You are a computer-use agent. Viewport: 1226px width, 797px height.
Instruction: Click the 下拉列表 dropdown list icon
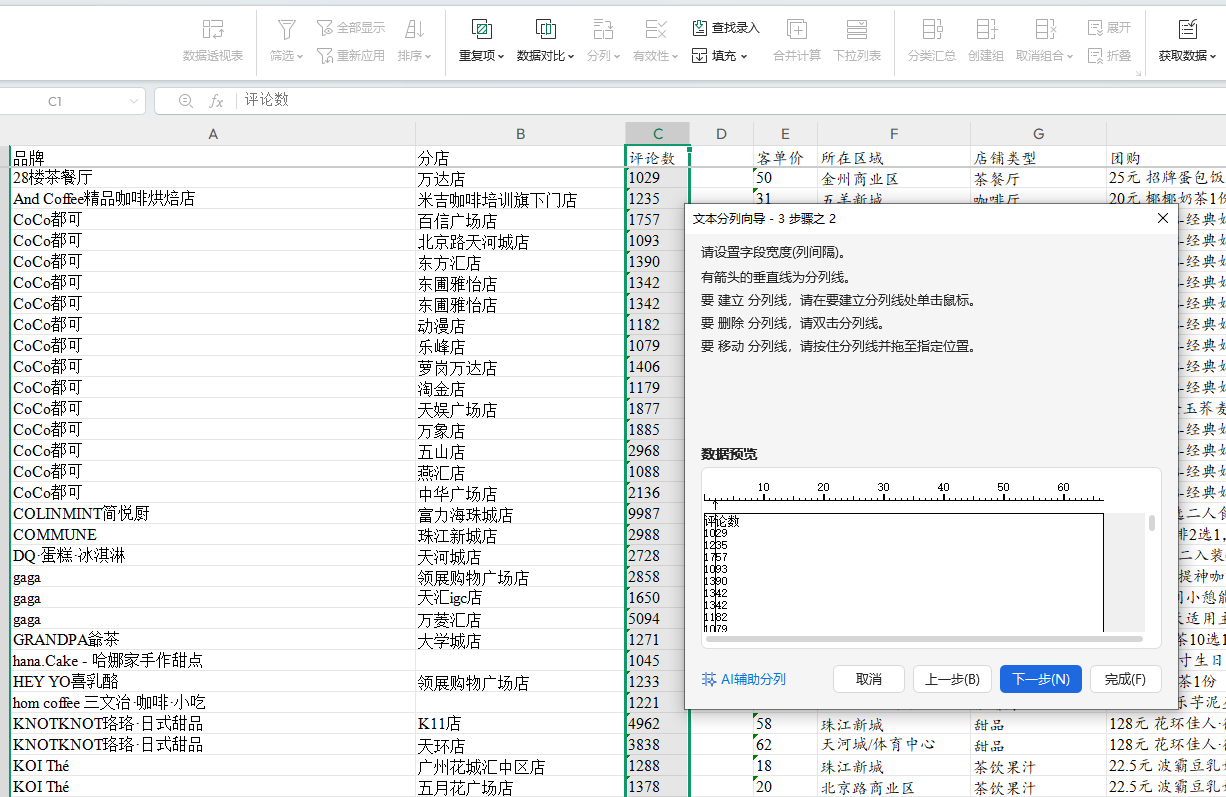click(x=857, y=29)
